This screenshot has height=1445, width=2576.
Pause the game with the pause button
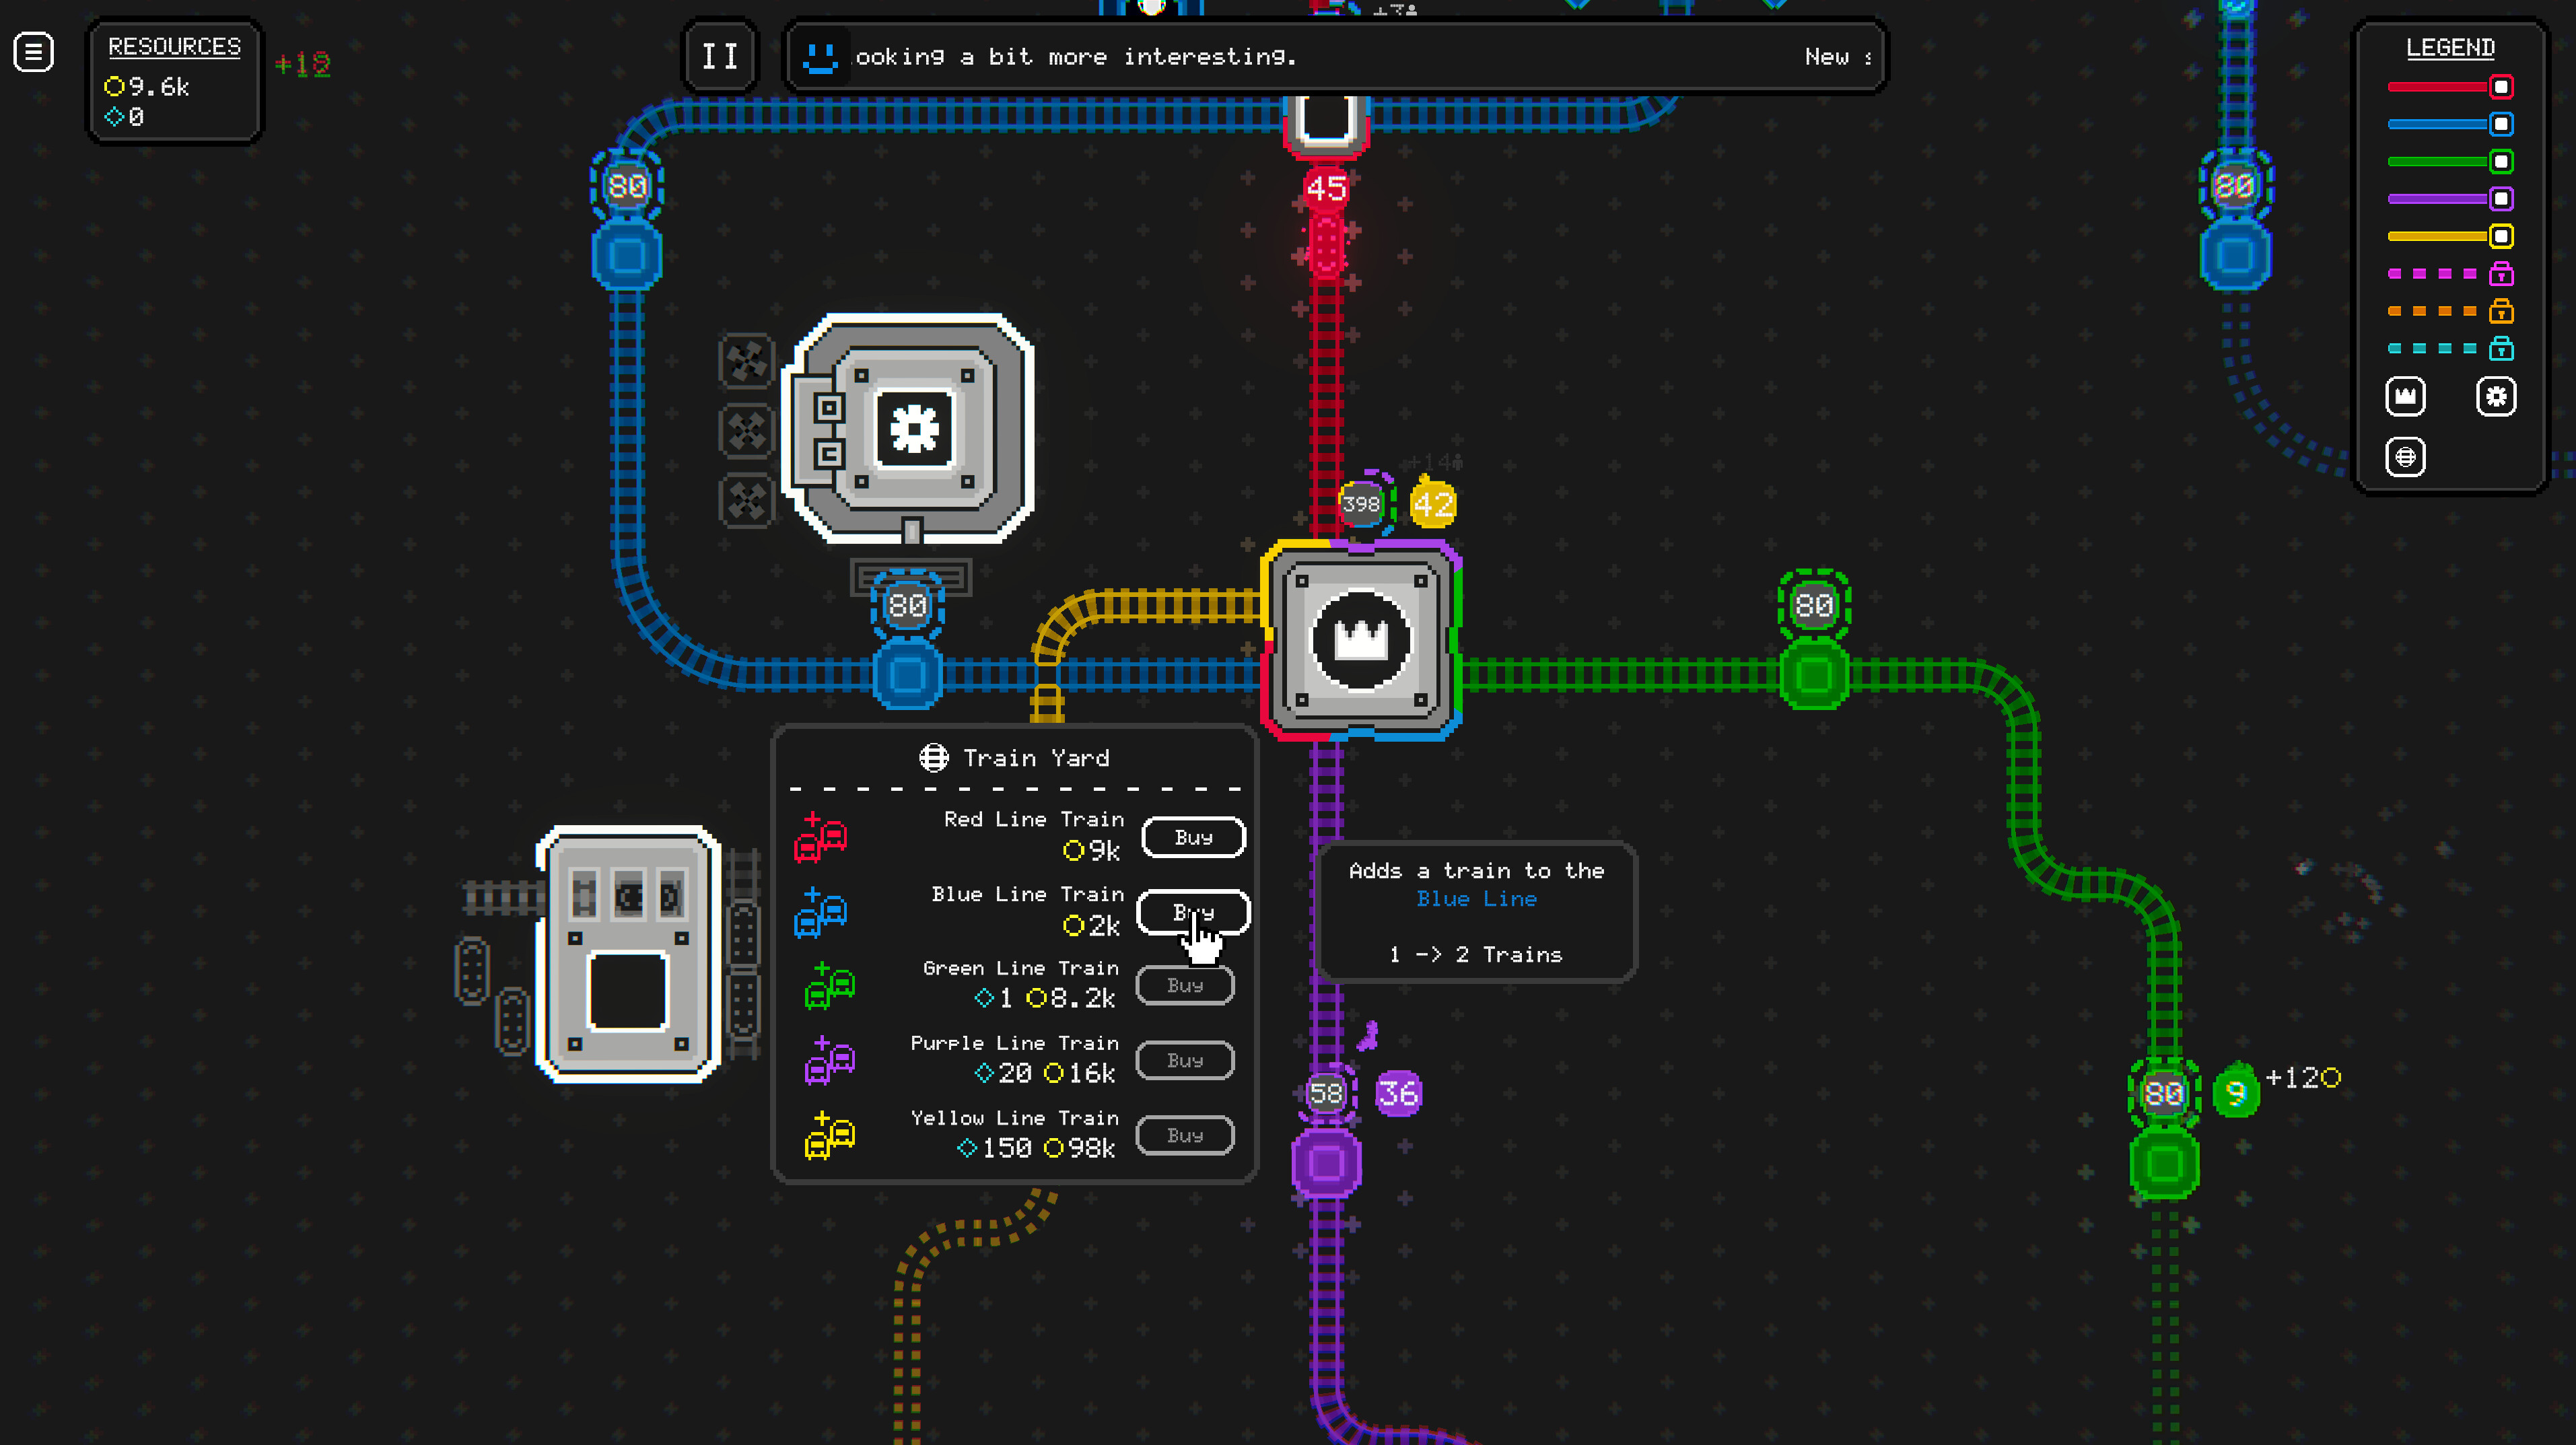pyautogui.click(x=719, y=57)
